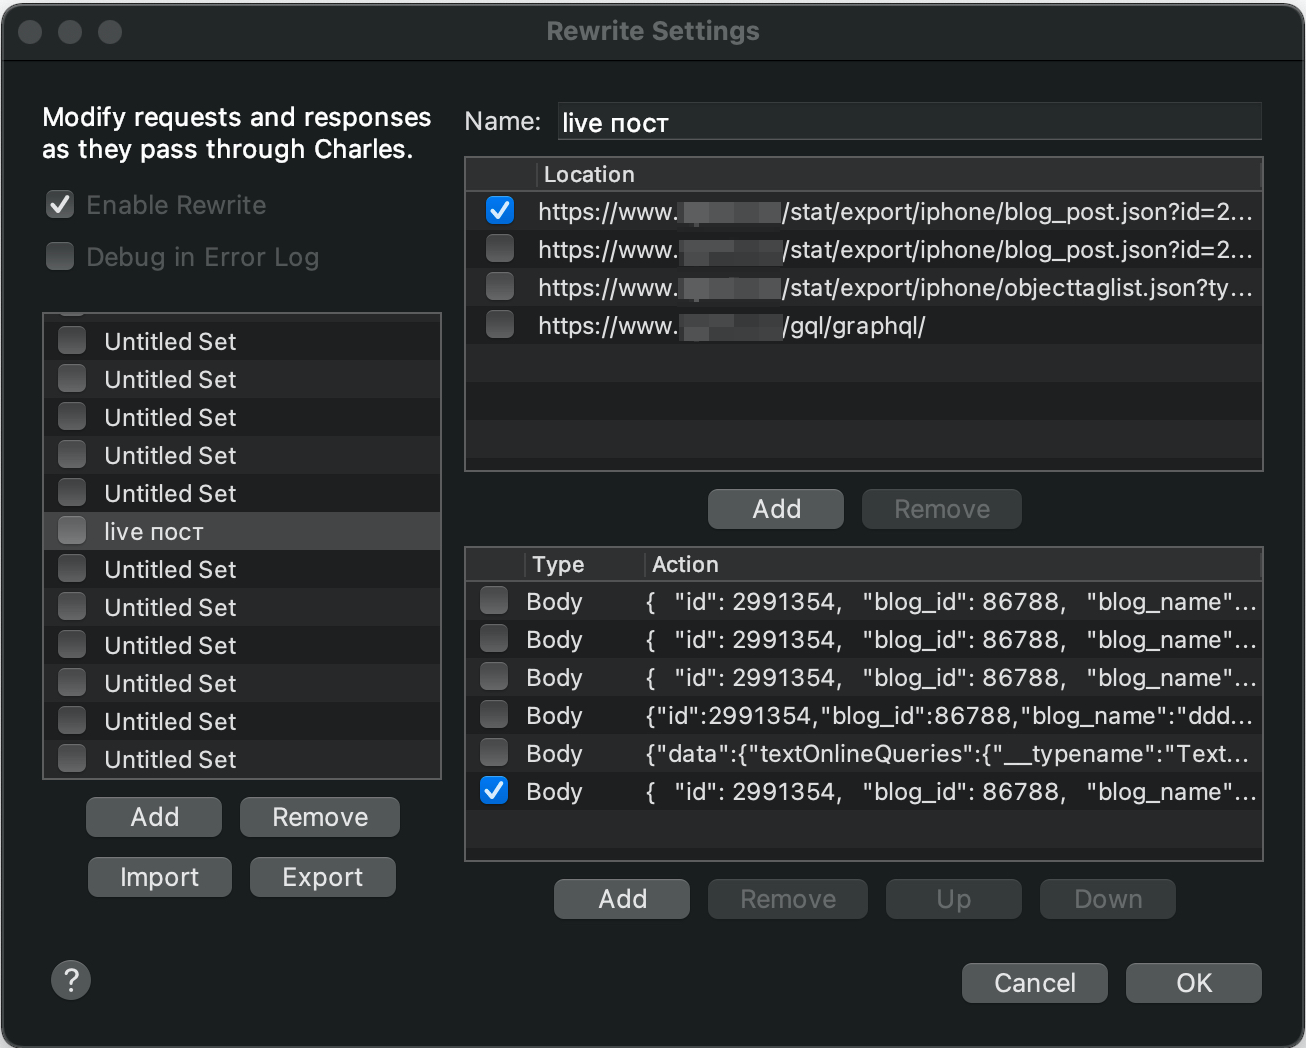The width and height of the screenshot is (1306, 1048).
Task: Select the action text ending in "blog_name":"ddd...
Action: (x=949, y=716)
